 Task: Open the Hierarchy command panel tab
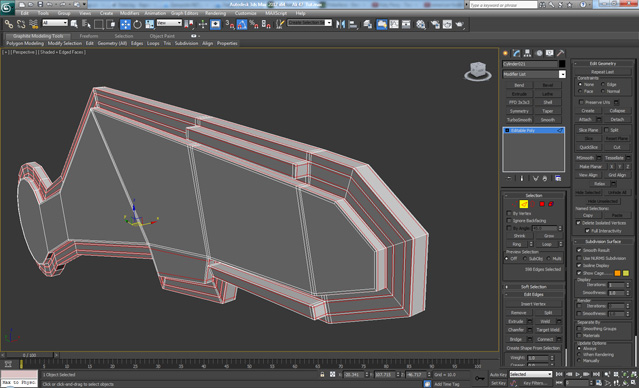pyautogui.click(x=528, y=53)
